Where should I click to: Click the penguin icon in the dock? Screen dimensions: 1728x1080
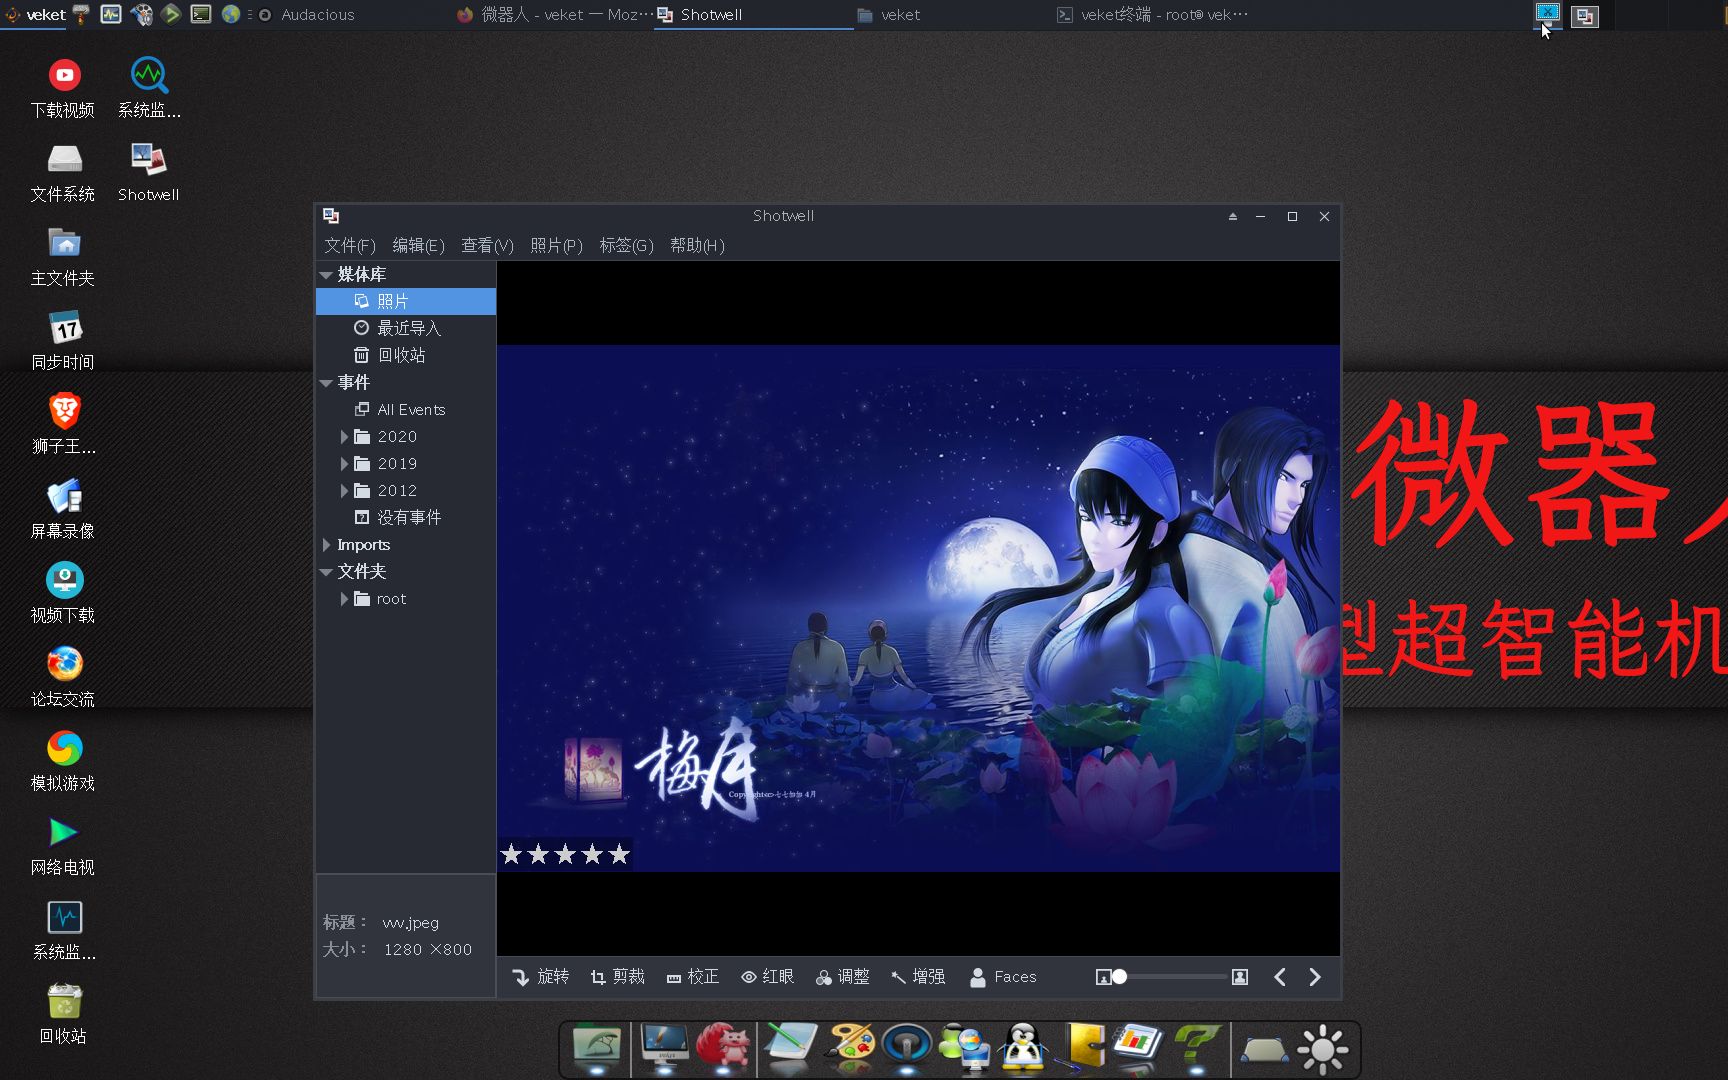pos(1023,1048)
